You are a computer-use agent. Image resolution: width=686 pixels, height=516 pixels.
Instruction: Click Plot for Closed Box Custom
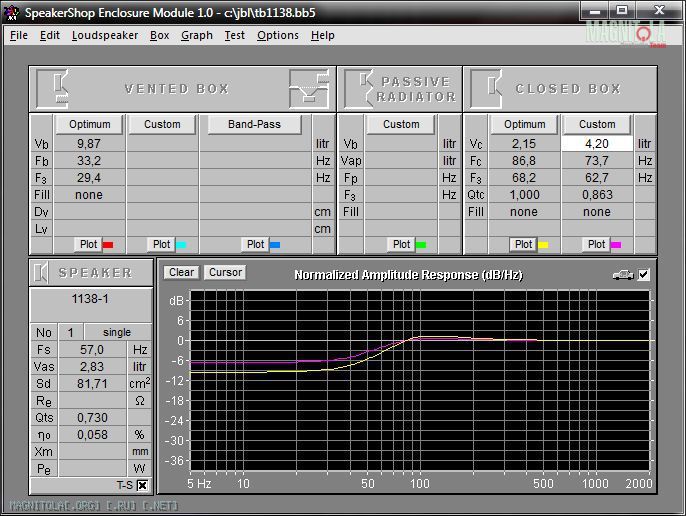[596, 244]
